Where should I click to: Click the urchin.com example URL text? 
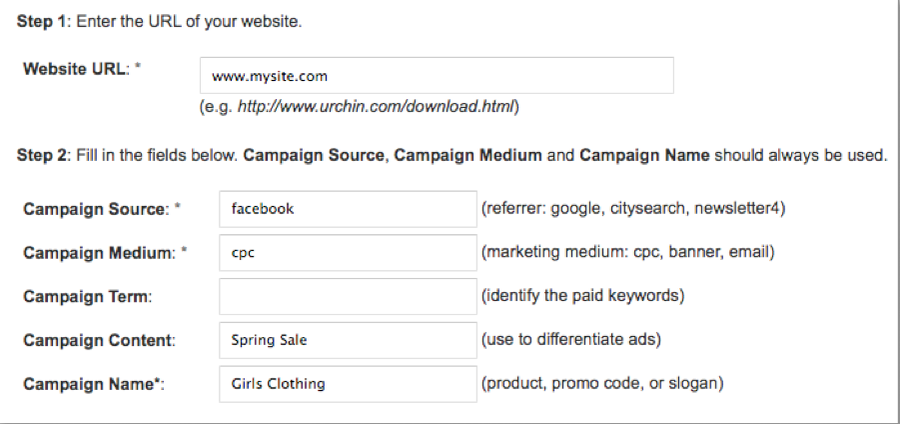pos(359,106)
